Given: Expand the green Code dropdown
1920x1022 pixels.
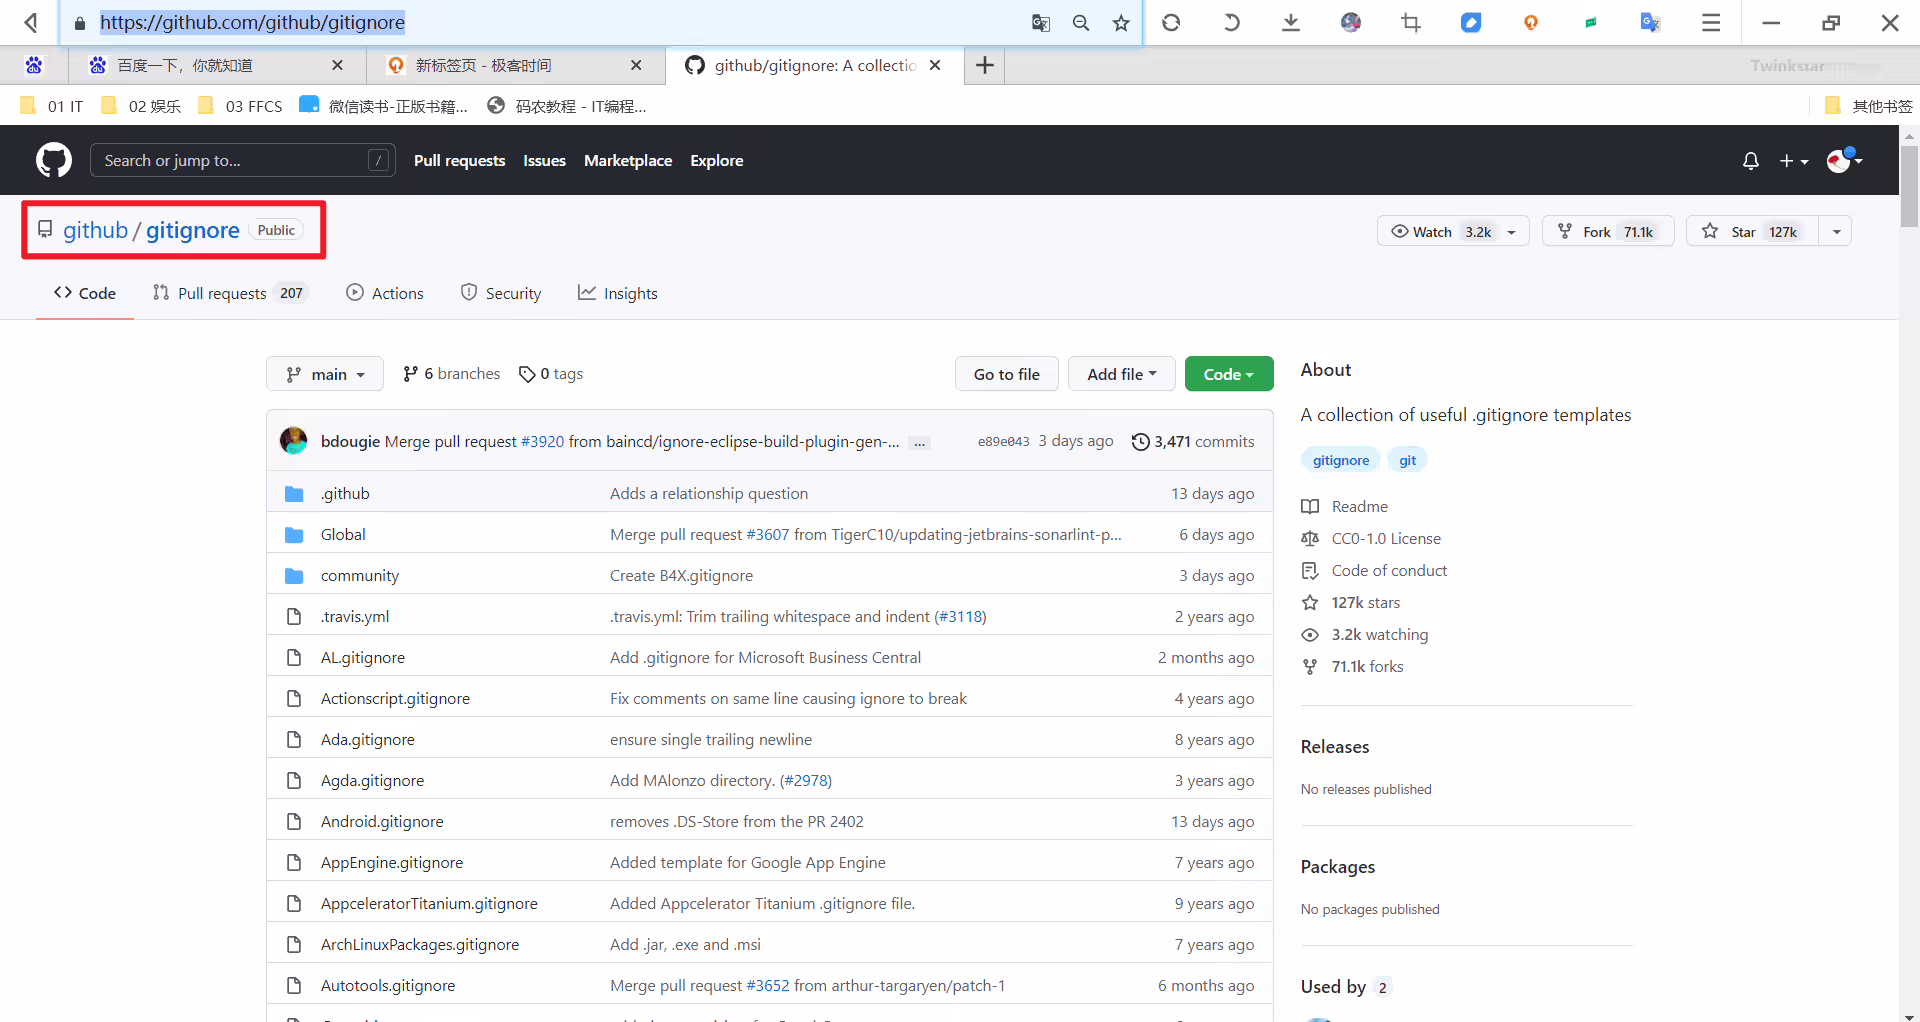Looking at the screenshot, I should pyautogui.click(x=1229, y=374).
